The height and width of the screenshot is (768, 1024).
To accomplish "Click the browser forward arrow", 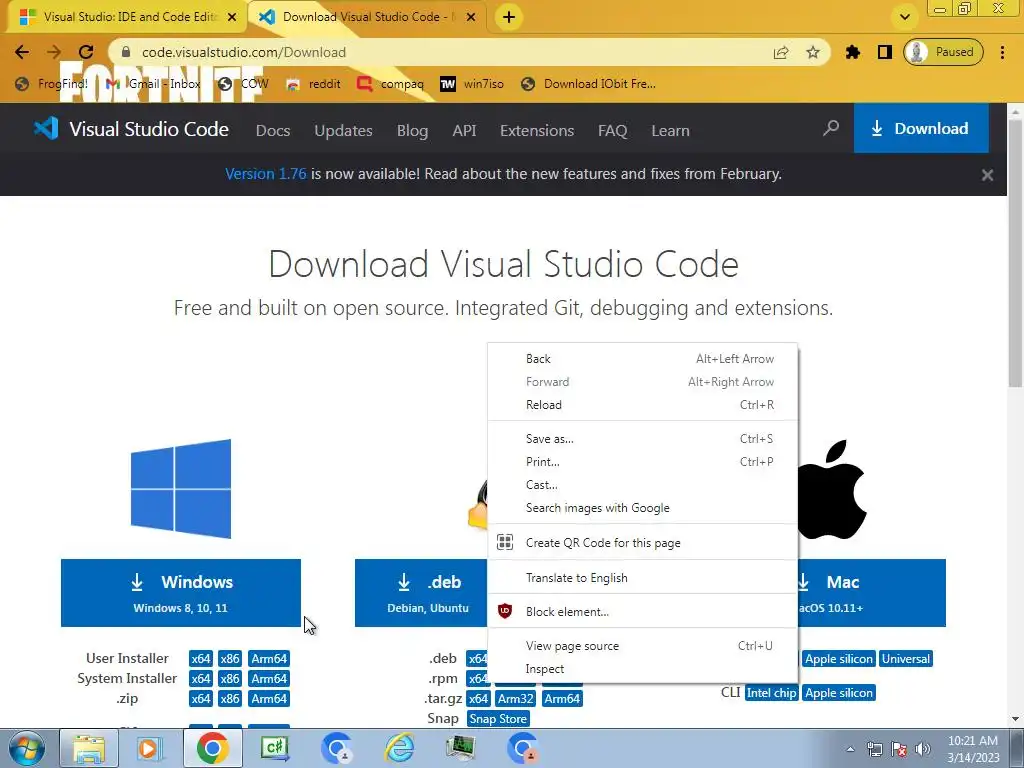I will [54, 52].
